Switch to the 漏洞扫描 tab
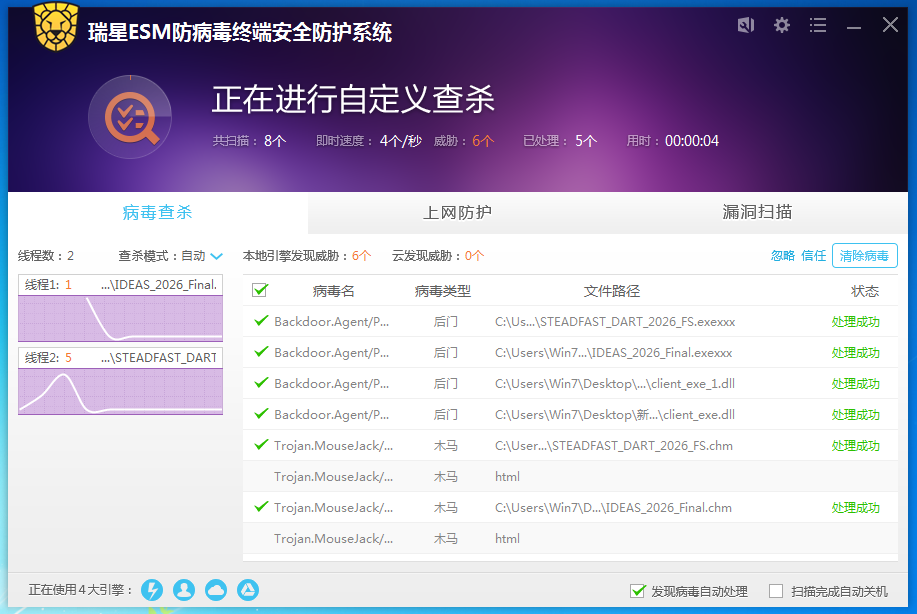Image resolution: width=917 pixels, height=614 pixels. tap(757, 212)
